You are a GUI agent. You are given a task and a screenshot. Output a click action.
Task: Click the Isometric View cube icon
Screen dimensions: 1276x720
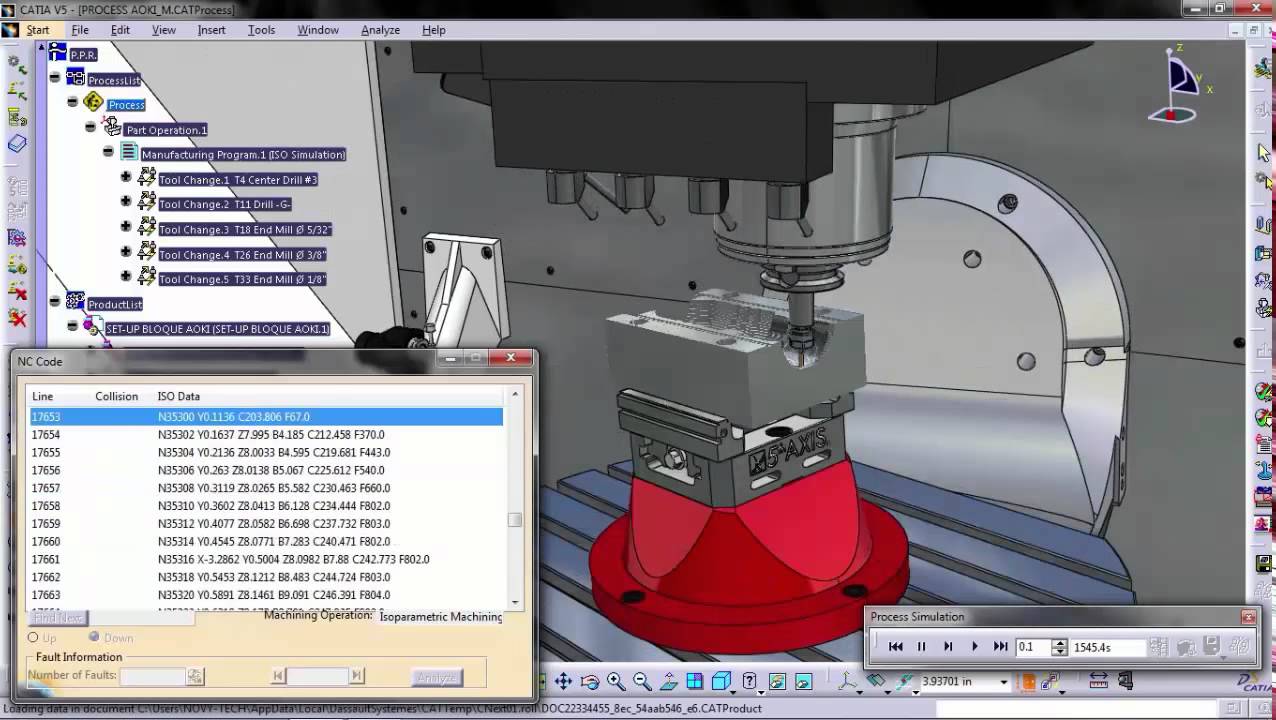coord(722,682)
